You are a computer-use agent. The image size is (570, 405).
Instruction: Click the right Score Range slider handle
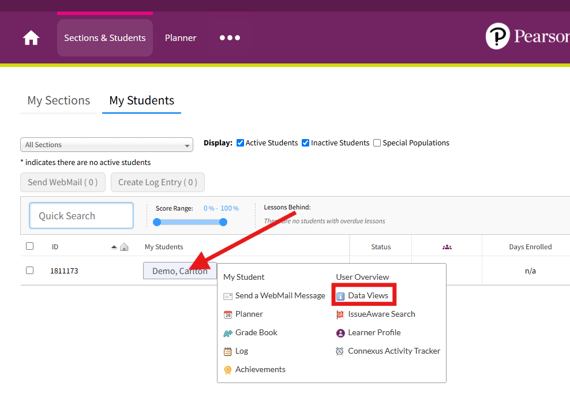point(223,222)
